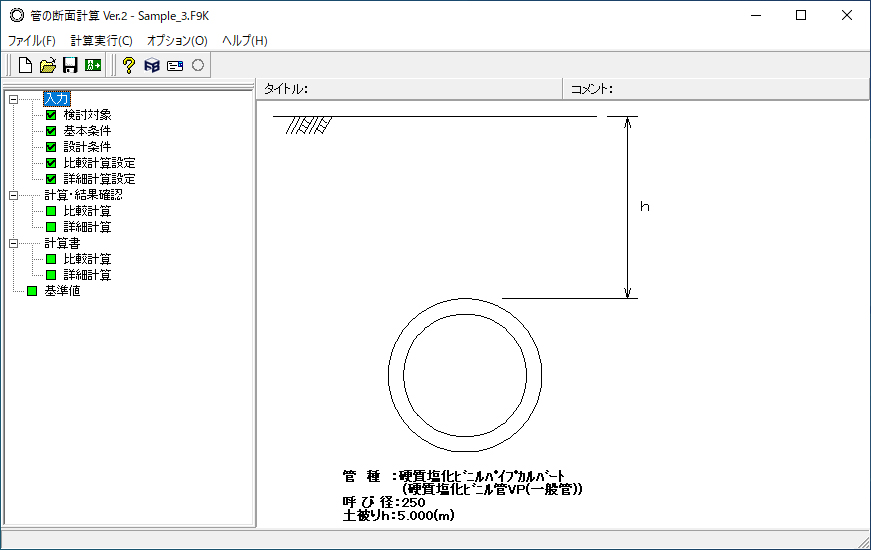Open the ヘルプ(H) menu
871x550 pixels.
coord(245,41)
